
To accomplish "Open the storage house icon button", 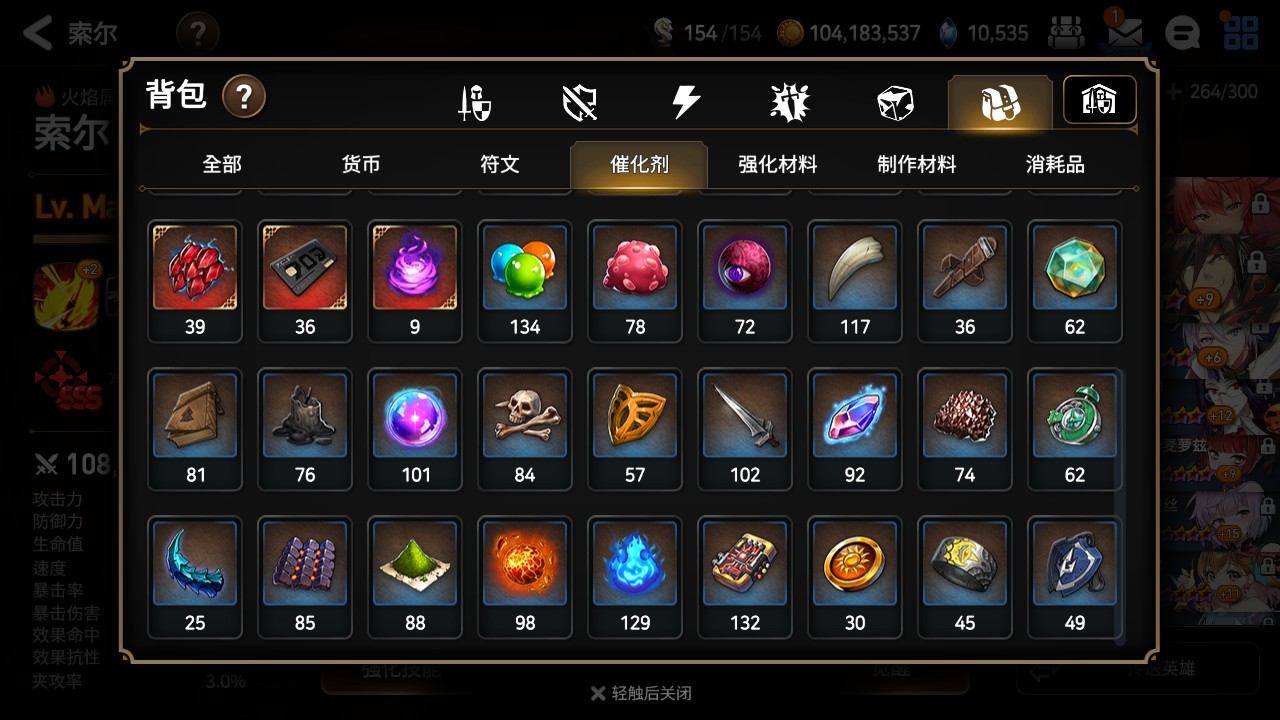I will coord(1099,100).
